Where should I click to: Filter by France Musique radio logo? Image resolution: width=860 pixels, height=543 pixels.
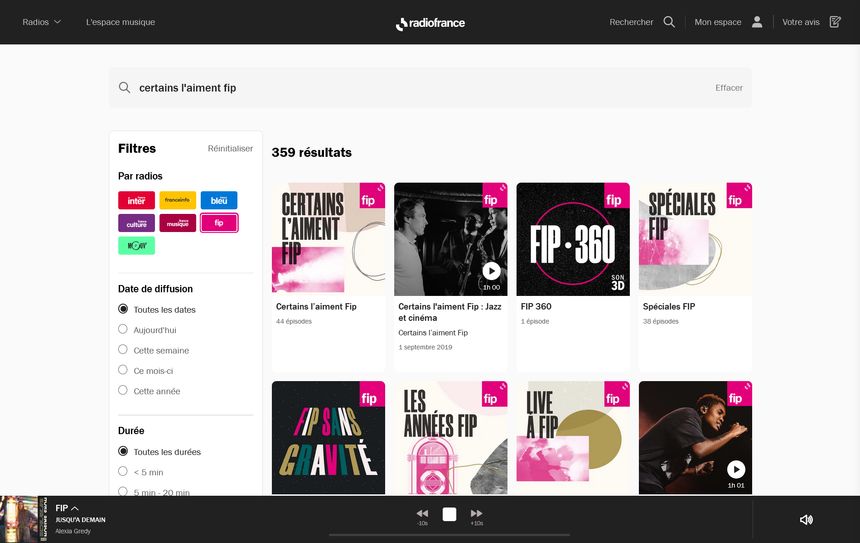point(178,223)
